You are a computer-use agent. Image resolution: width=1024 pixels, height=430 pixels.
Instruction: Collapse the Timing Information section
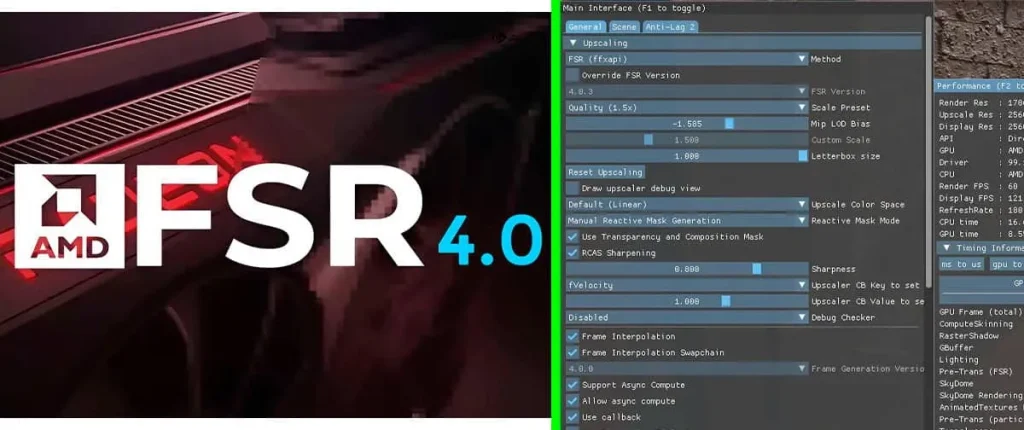(x=981, y=248)
